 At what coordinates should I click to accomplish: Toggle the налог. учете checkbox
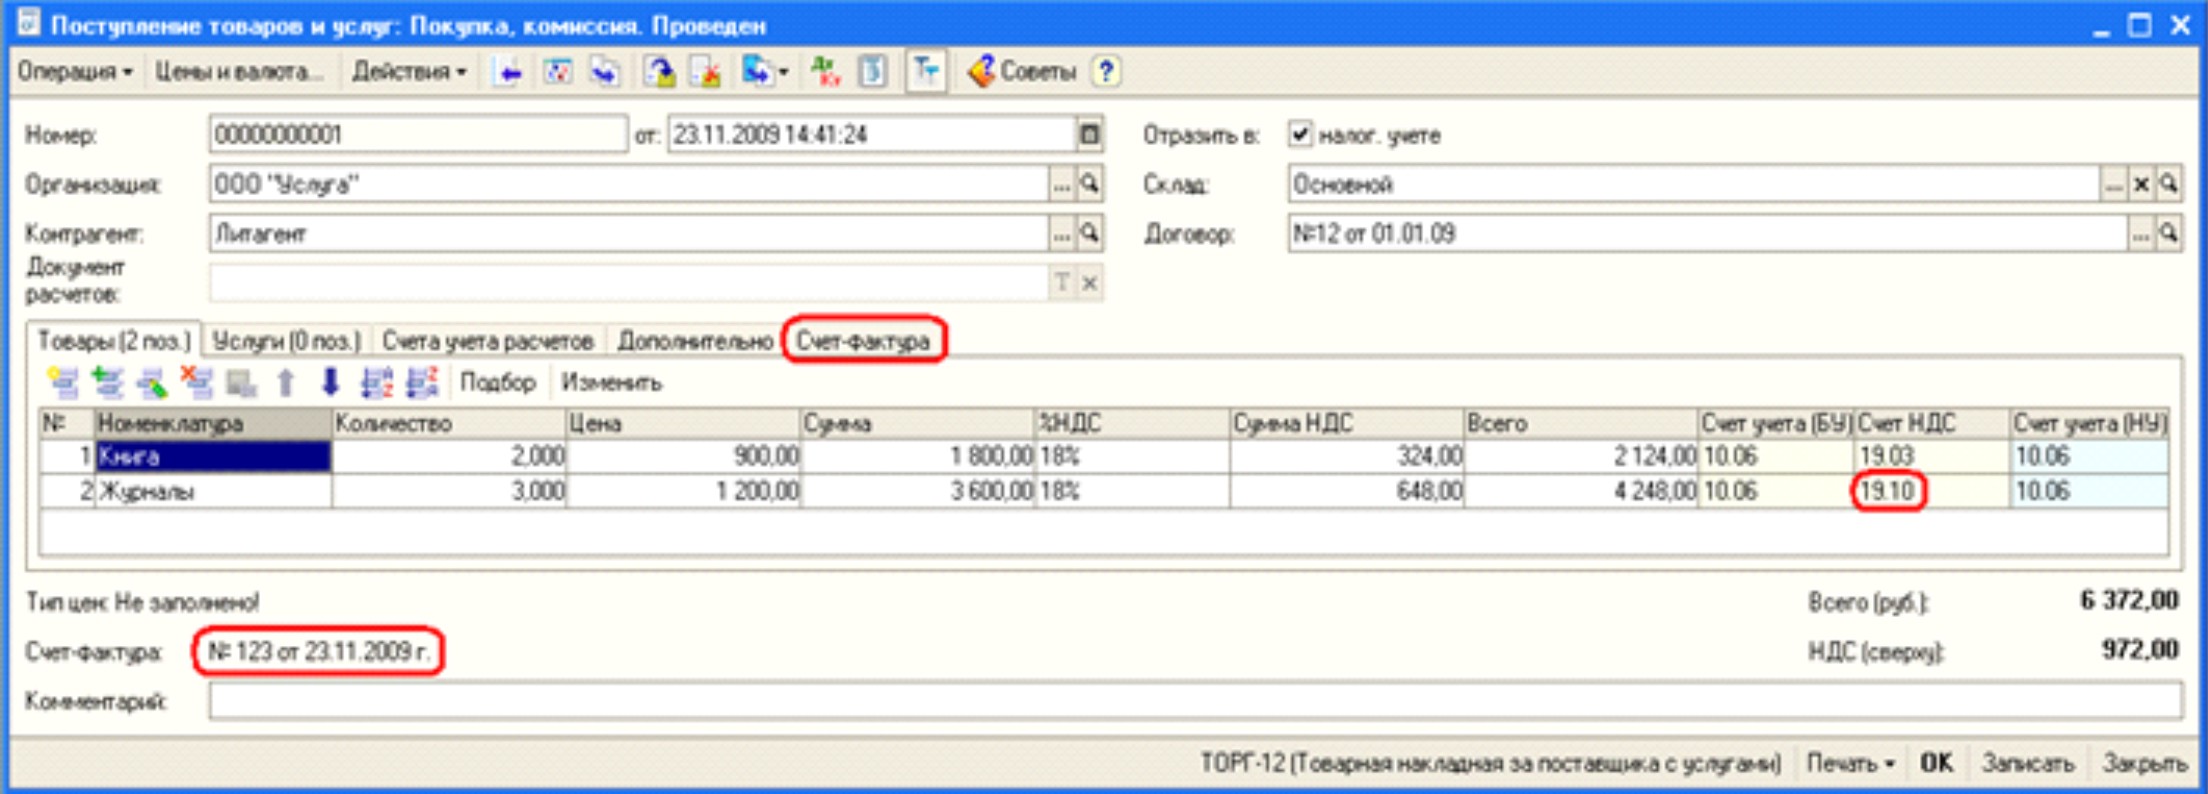pos(1299,134)
